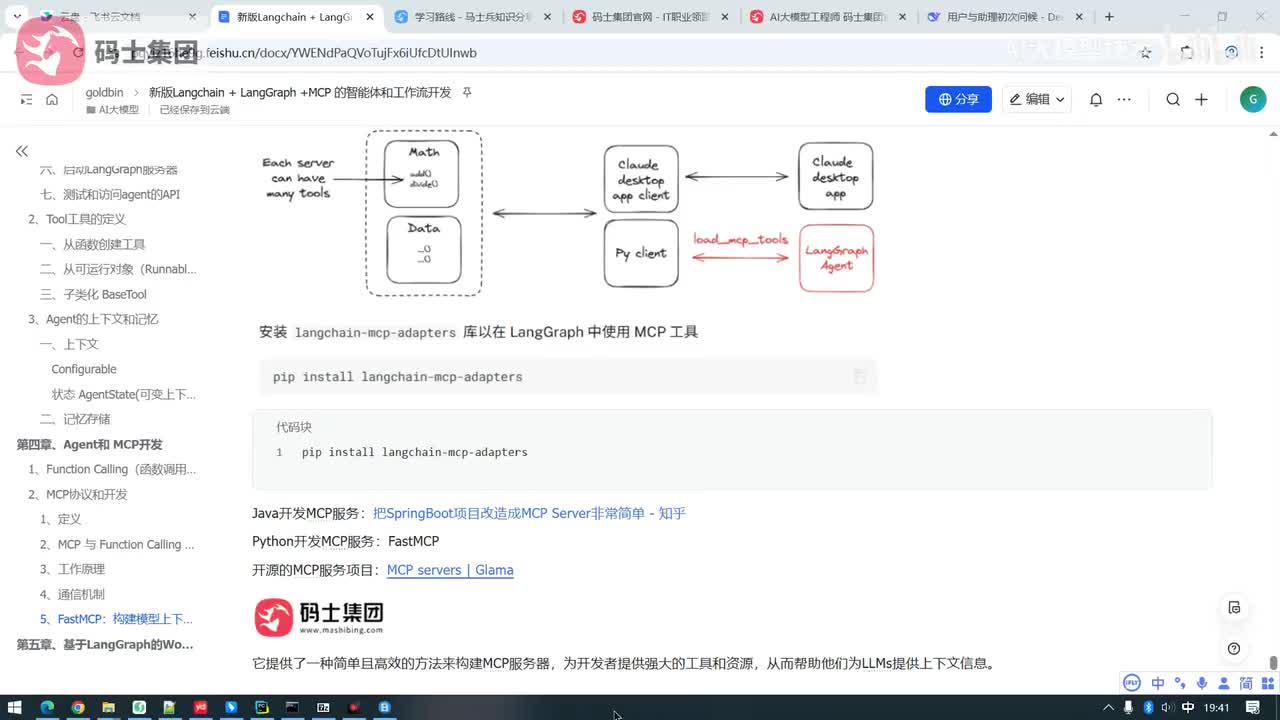Image resolution: width=1280 pixels, height=720 pixels.
Task: Select 2、MCP 与 Function Calling outline entry
Action: coord(117,544)
